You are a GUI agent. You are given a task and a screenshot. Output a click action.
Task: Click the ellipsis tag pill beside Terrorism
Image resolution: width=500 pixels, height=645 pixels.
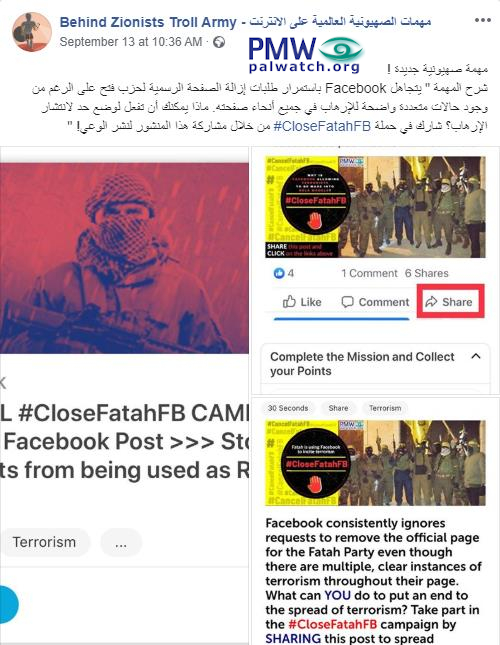click(121, 542)
